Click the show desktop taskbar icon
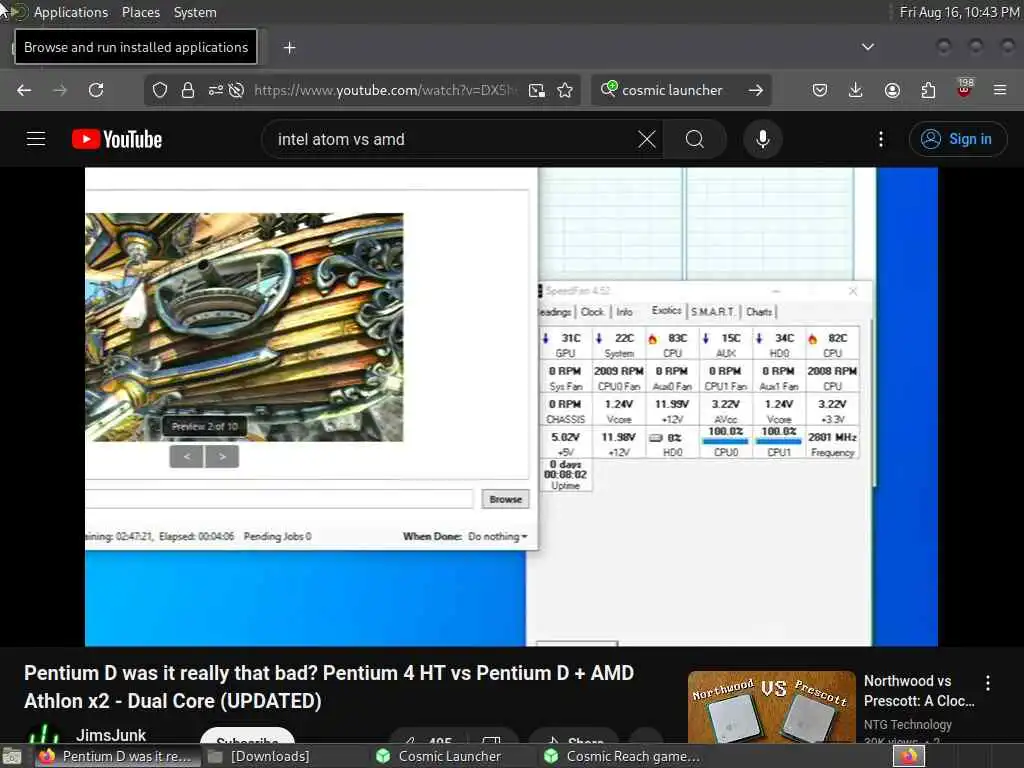This screenshot has height=768, width=1024. click(12, 757)
